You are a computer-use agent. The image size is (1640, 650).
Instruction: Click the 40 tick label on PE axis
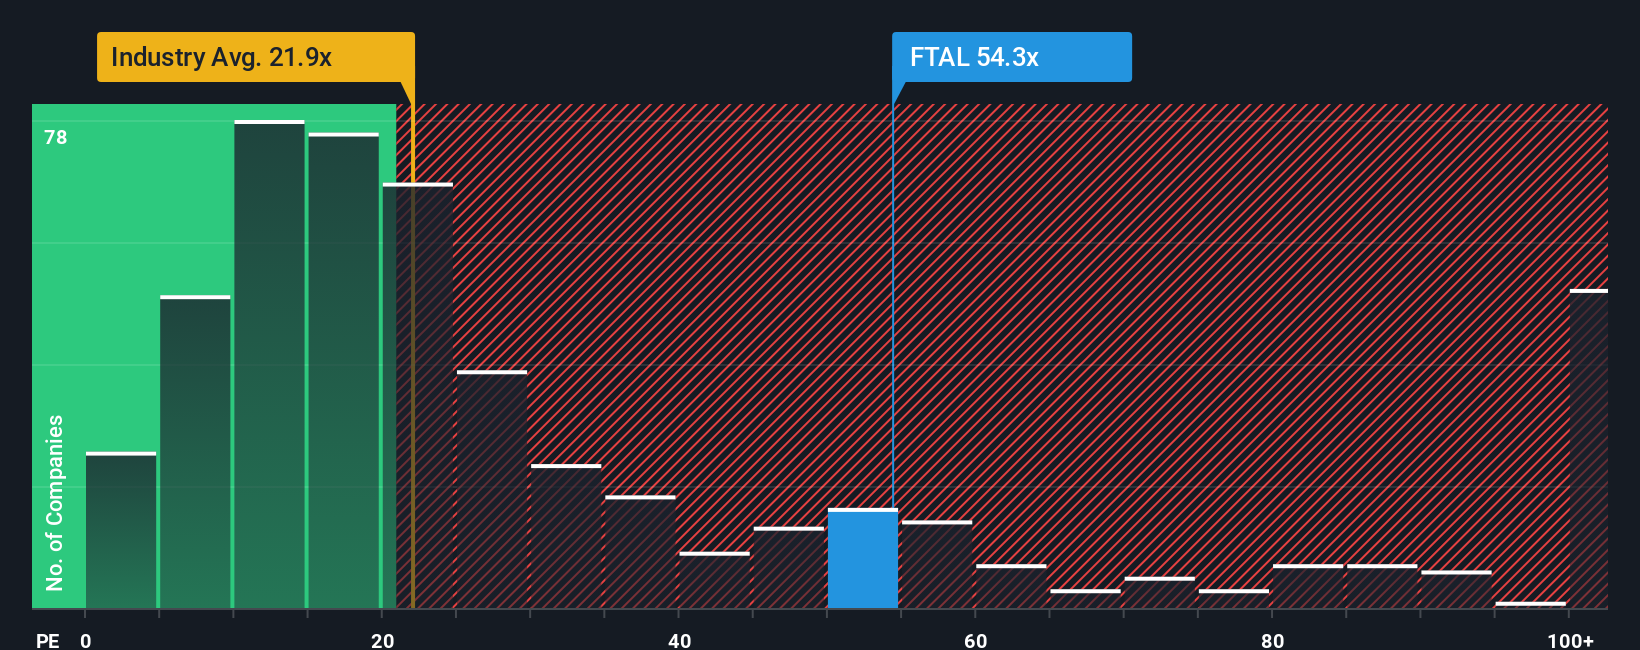coord(680,640)
